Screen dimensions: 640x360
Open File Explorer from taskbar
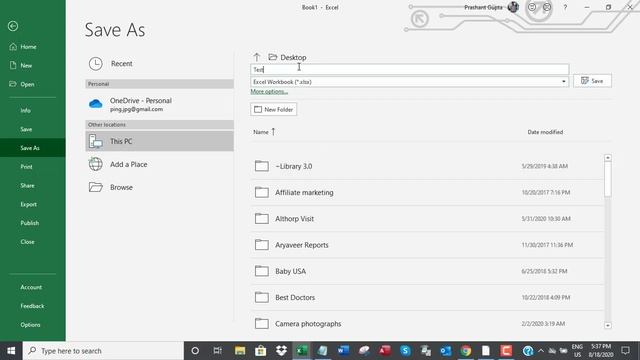tap(240, 351)
